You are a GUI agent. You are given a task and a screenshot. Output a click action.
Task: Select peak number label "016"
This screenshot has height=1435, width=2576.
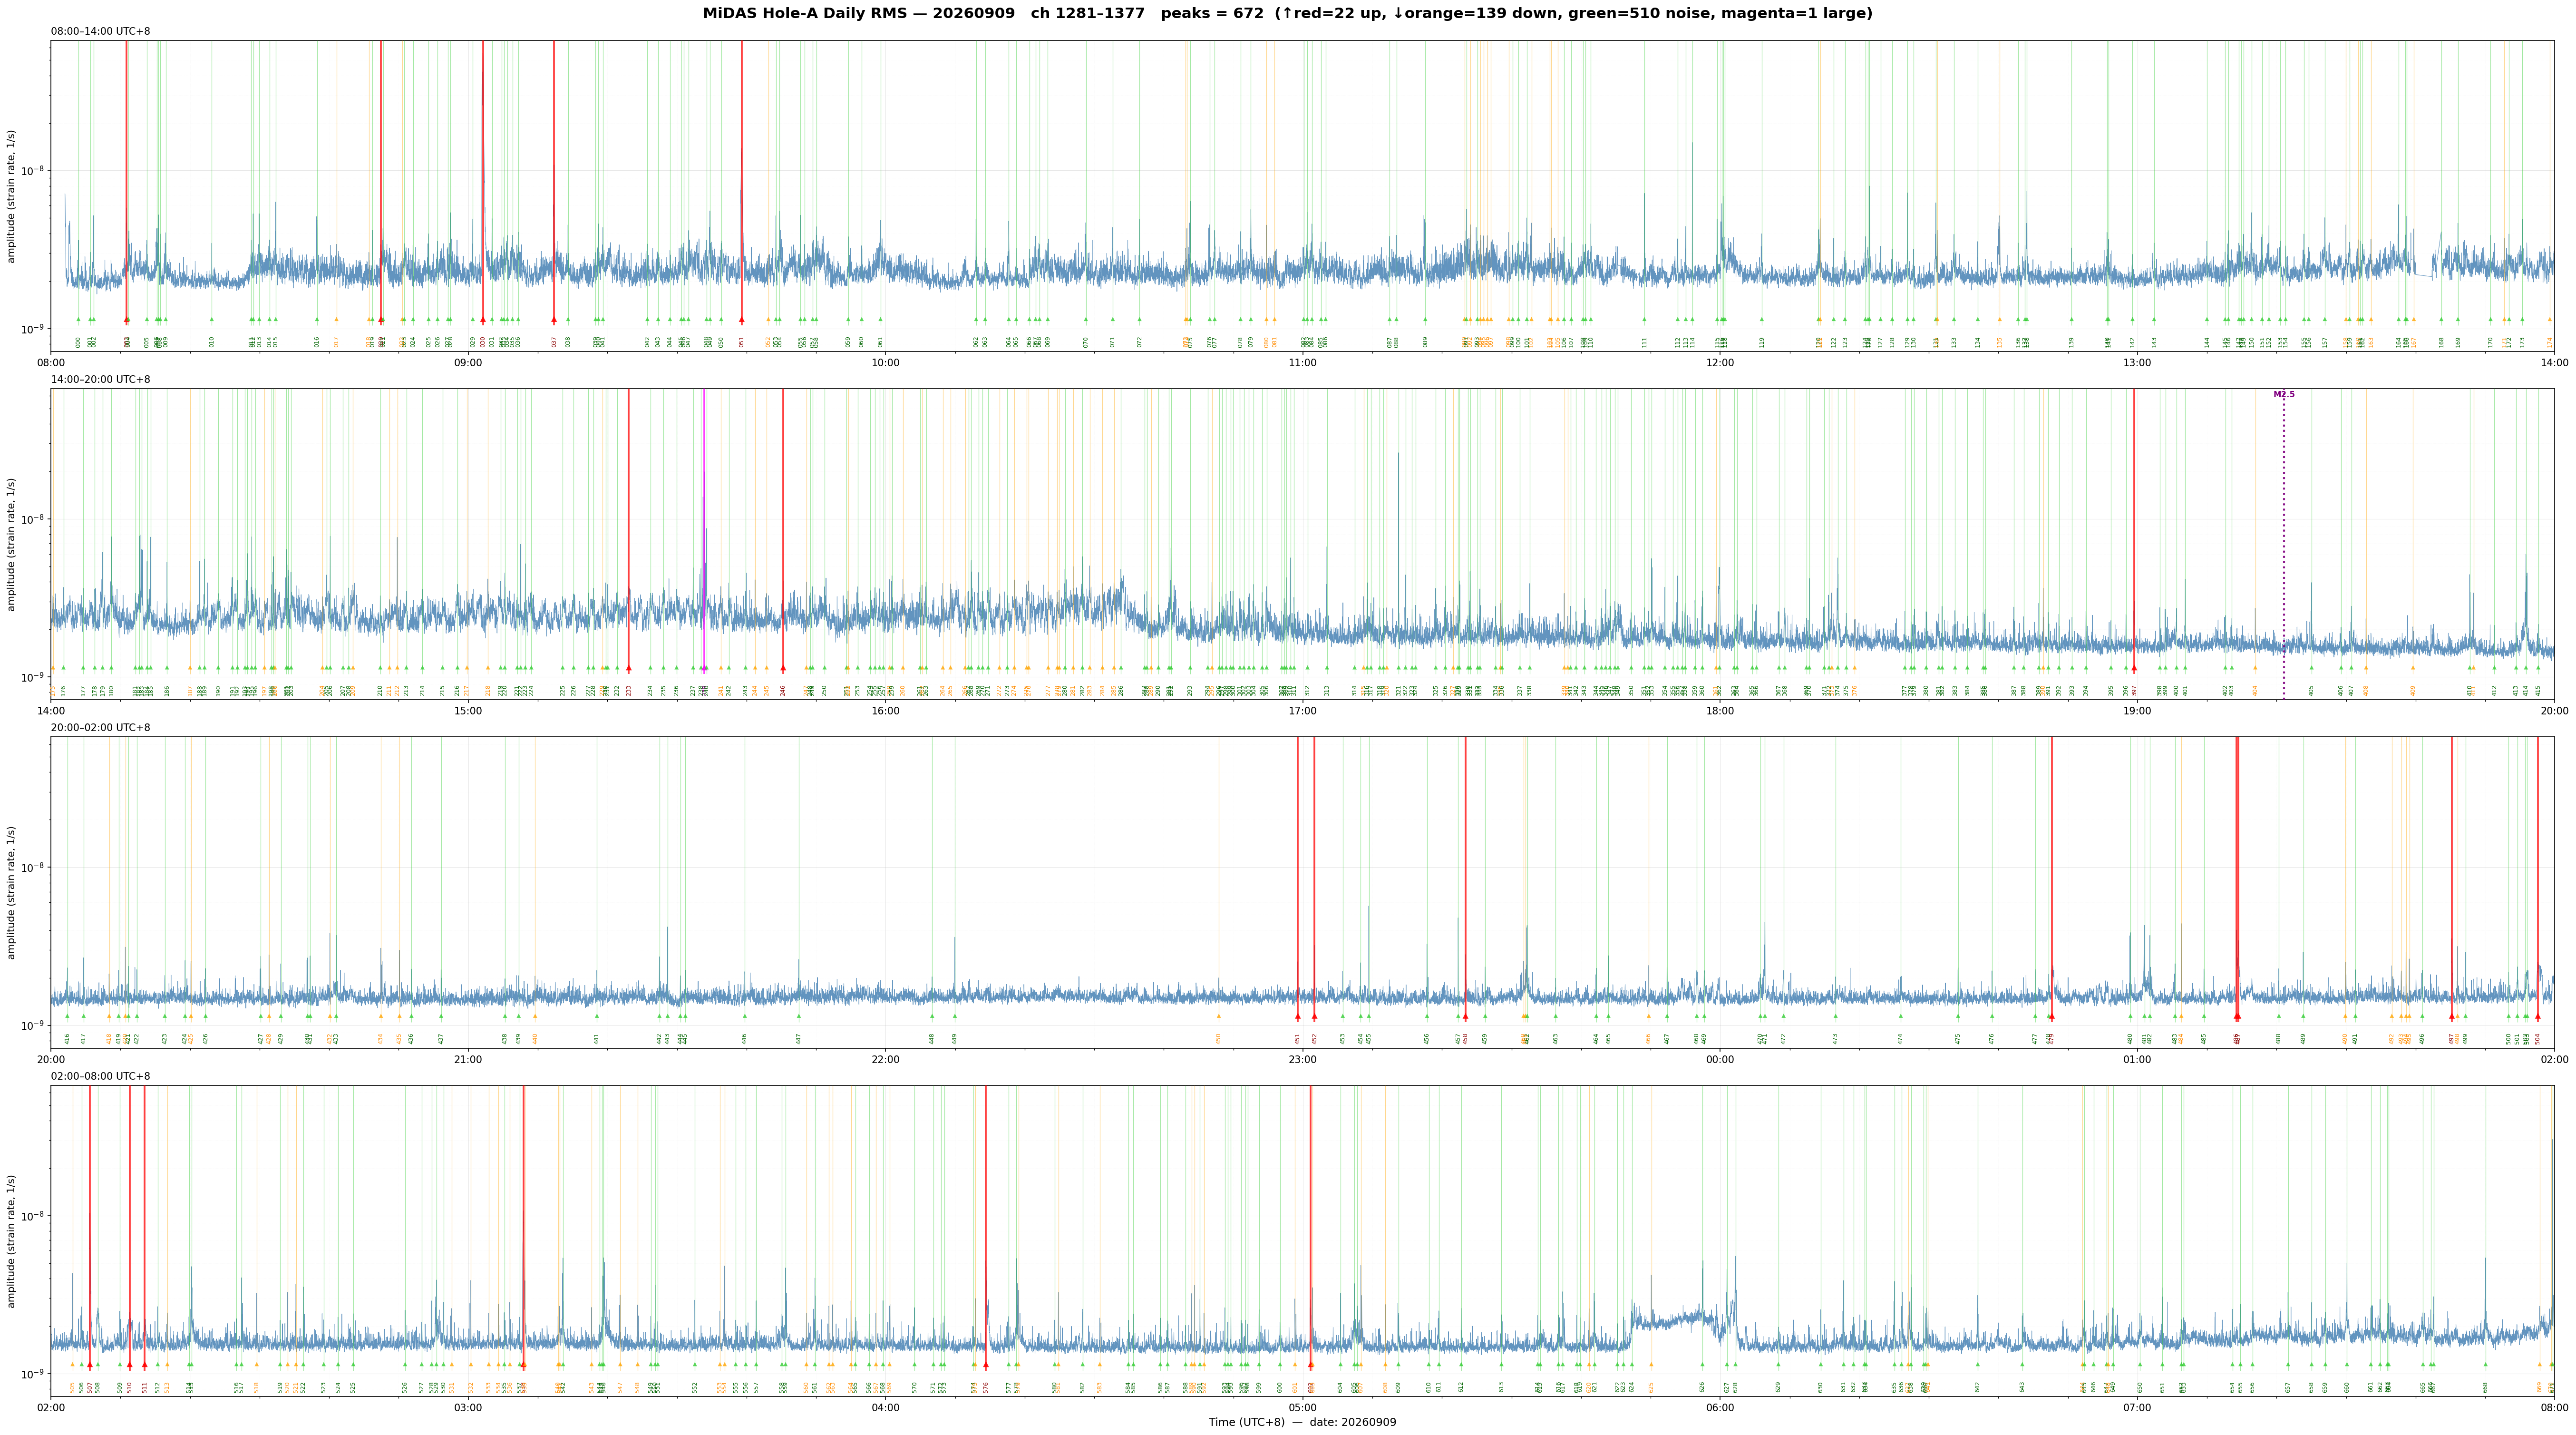click(x=317, y=342)
